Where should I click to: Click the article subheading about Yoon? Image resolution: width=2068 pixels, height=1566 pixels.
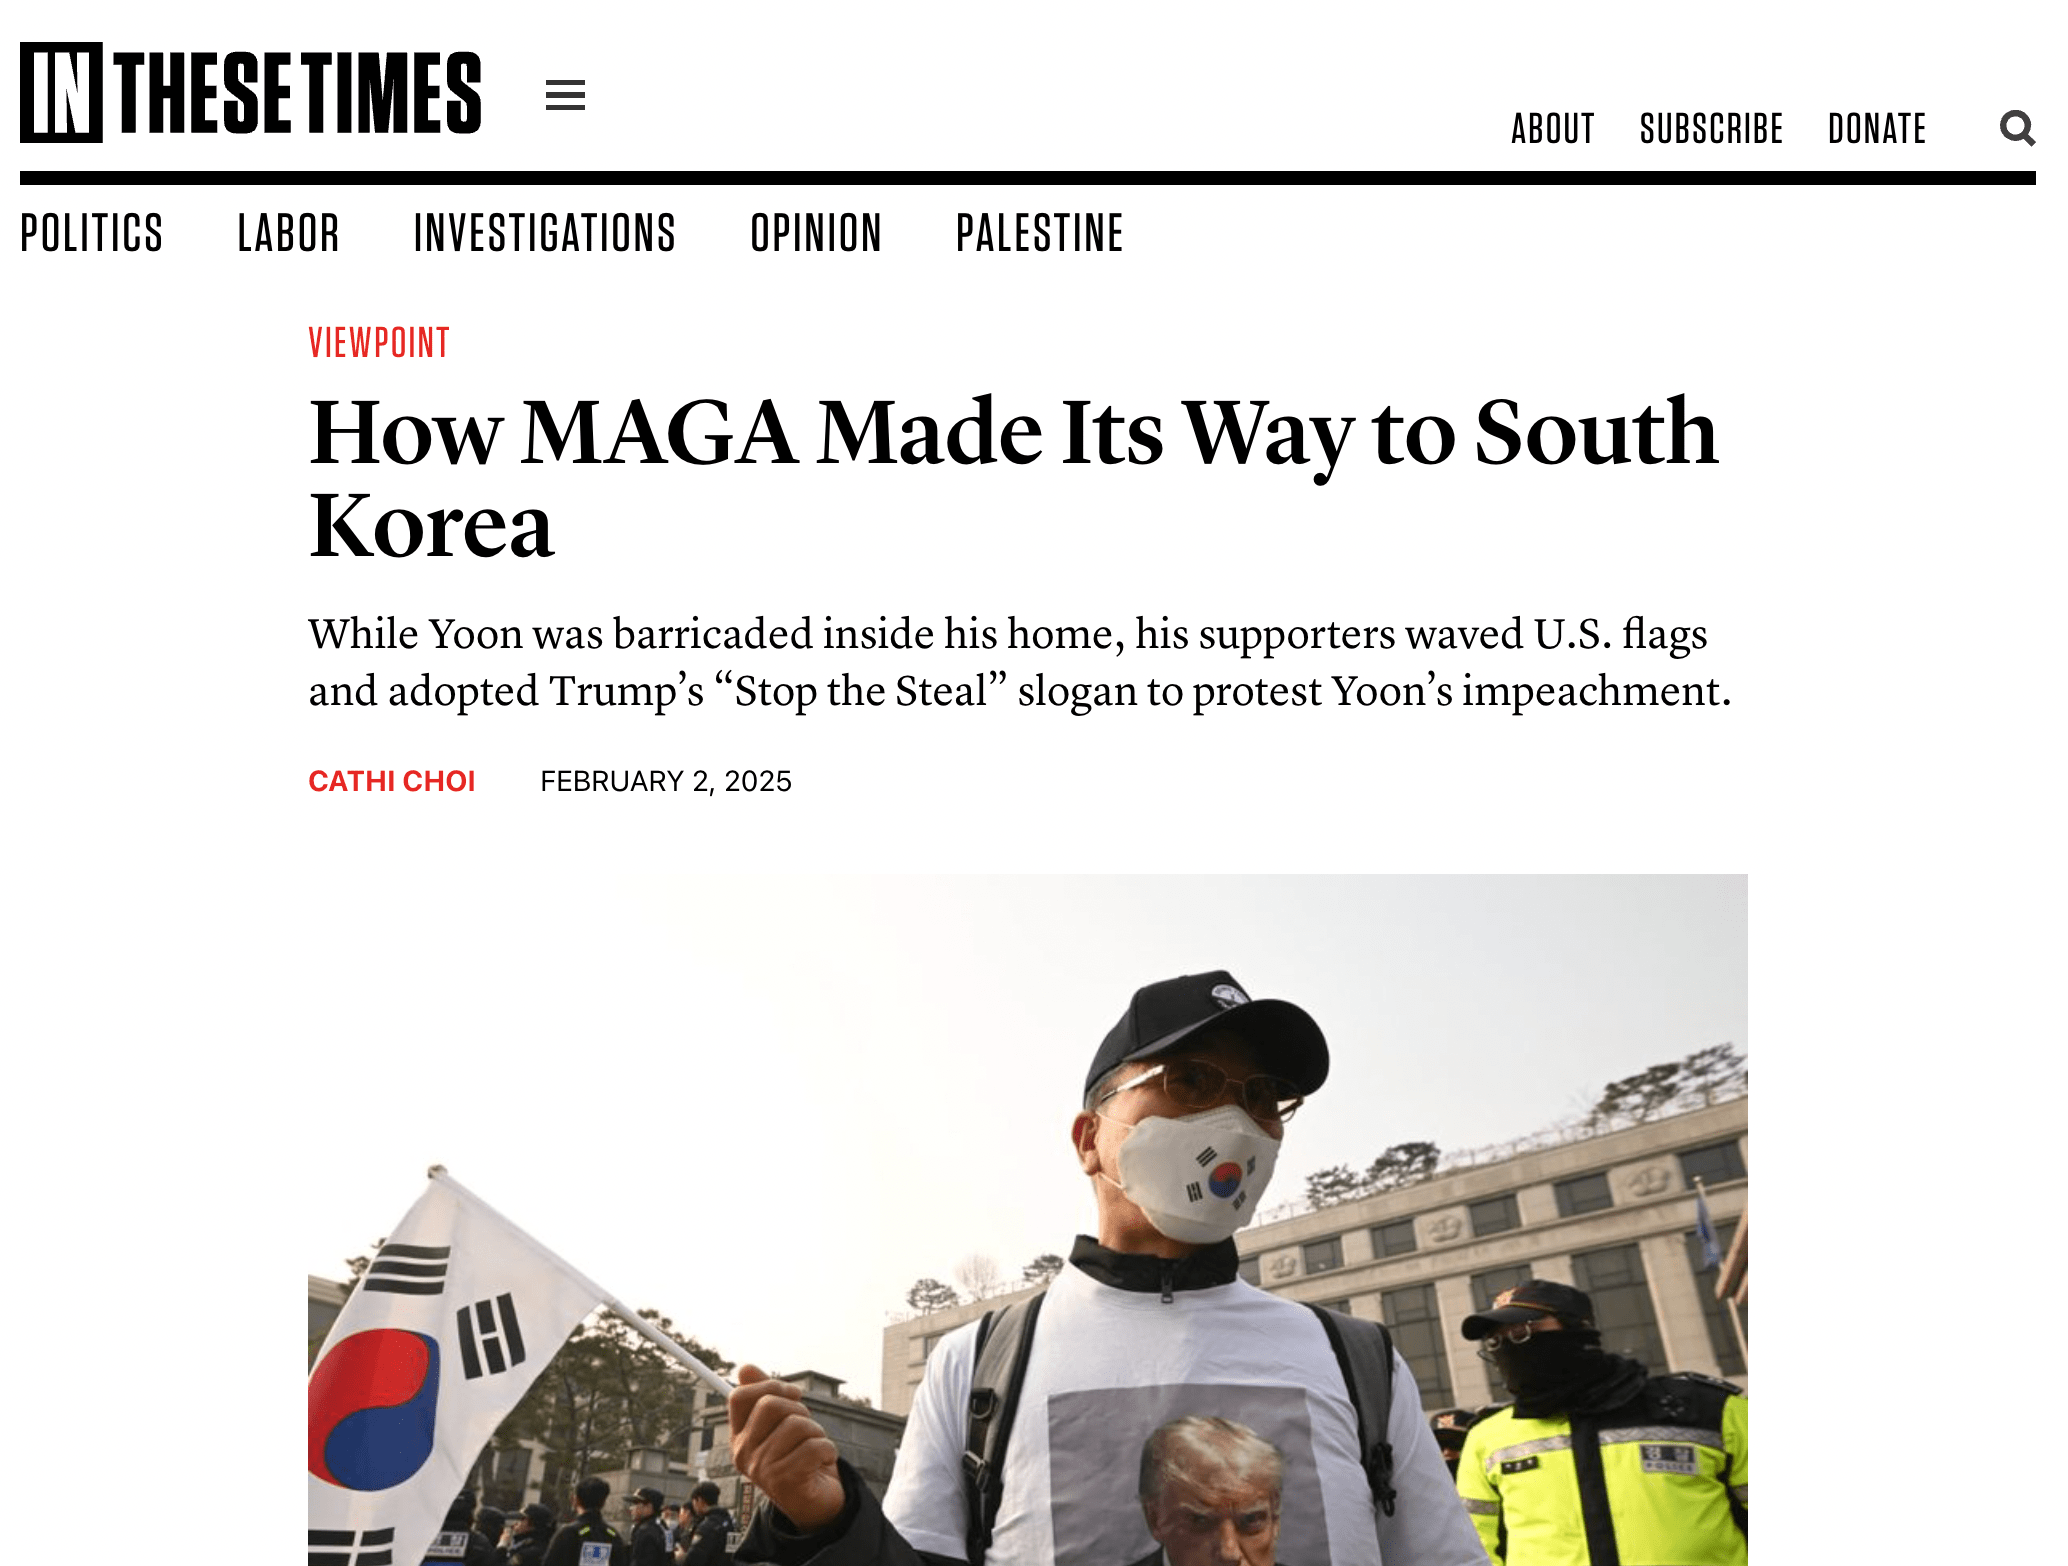[x=1020, y=662]
